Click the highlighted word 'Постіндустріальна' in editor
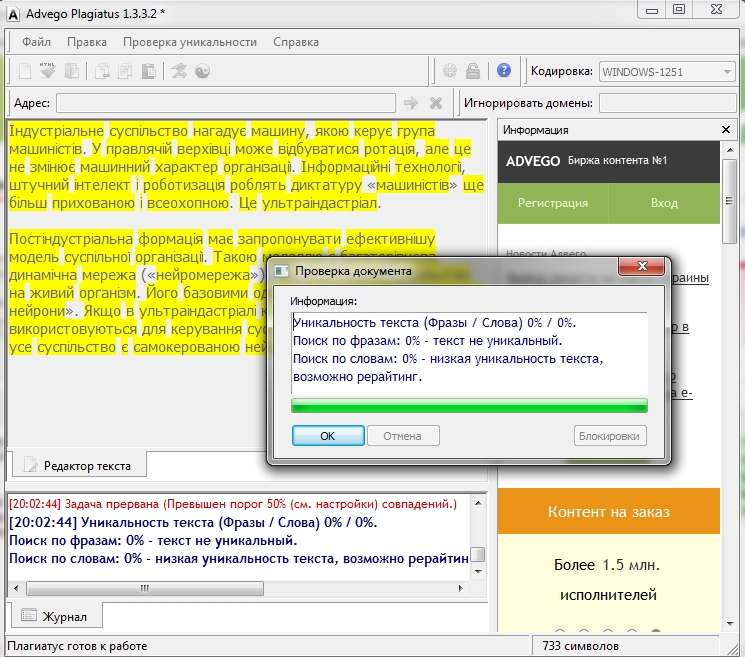 tap(71, 238)
